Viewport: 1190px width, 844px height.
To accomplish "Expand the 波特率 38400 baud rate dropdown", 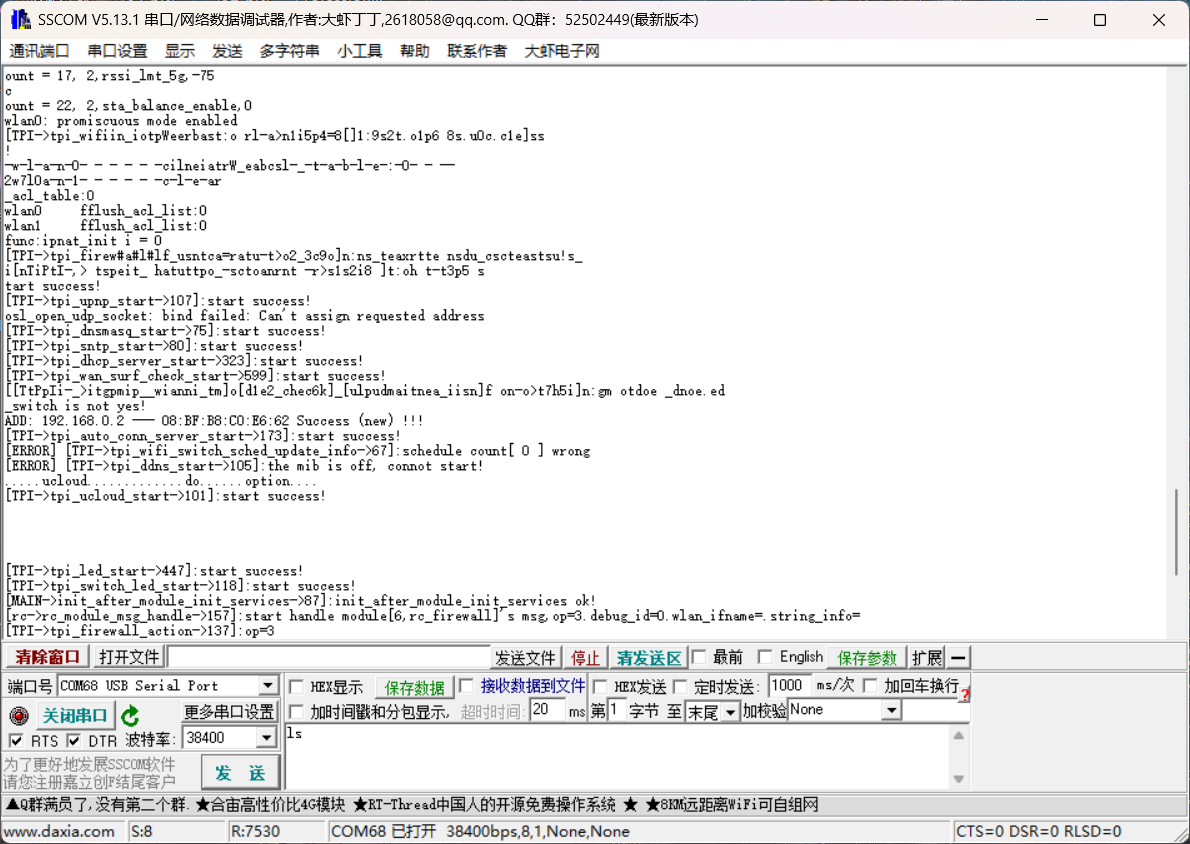I will [x=266, y=738].
